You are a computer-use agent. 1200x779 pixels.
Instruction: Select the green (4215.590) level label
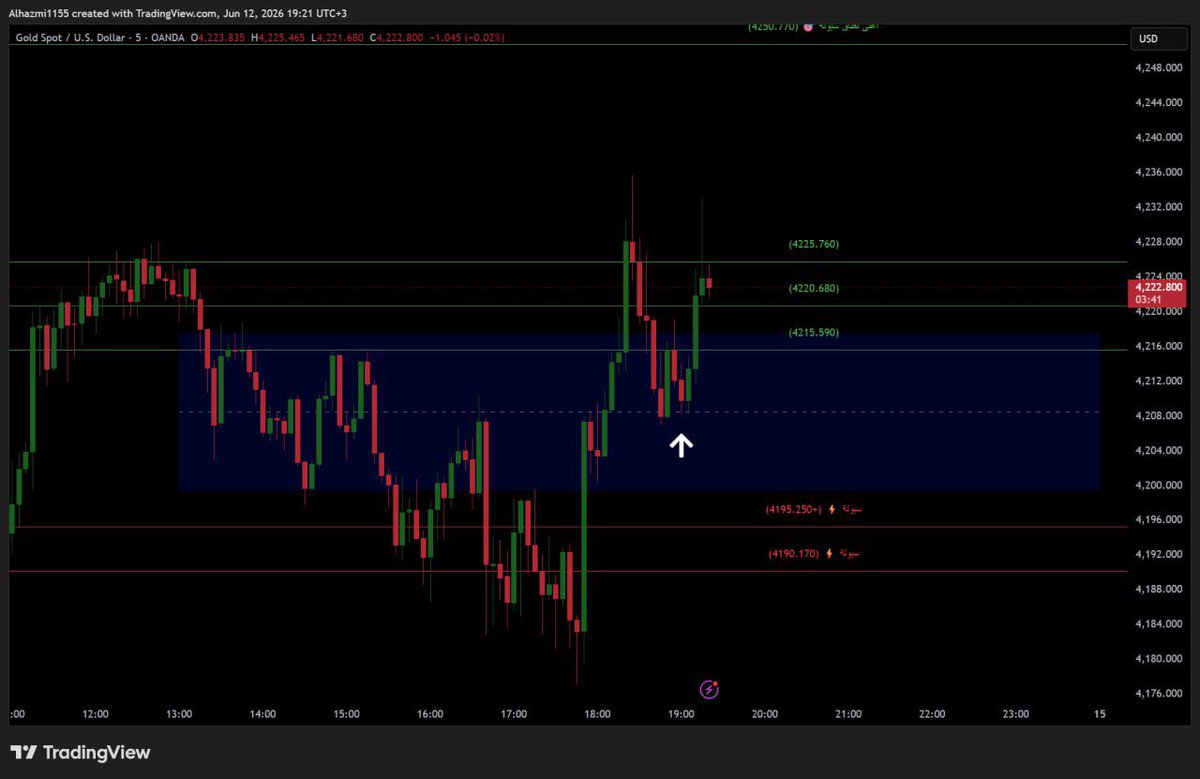(813, 332)
